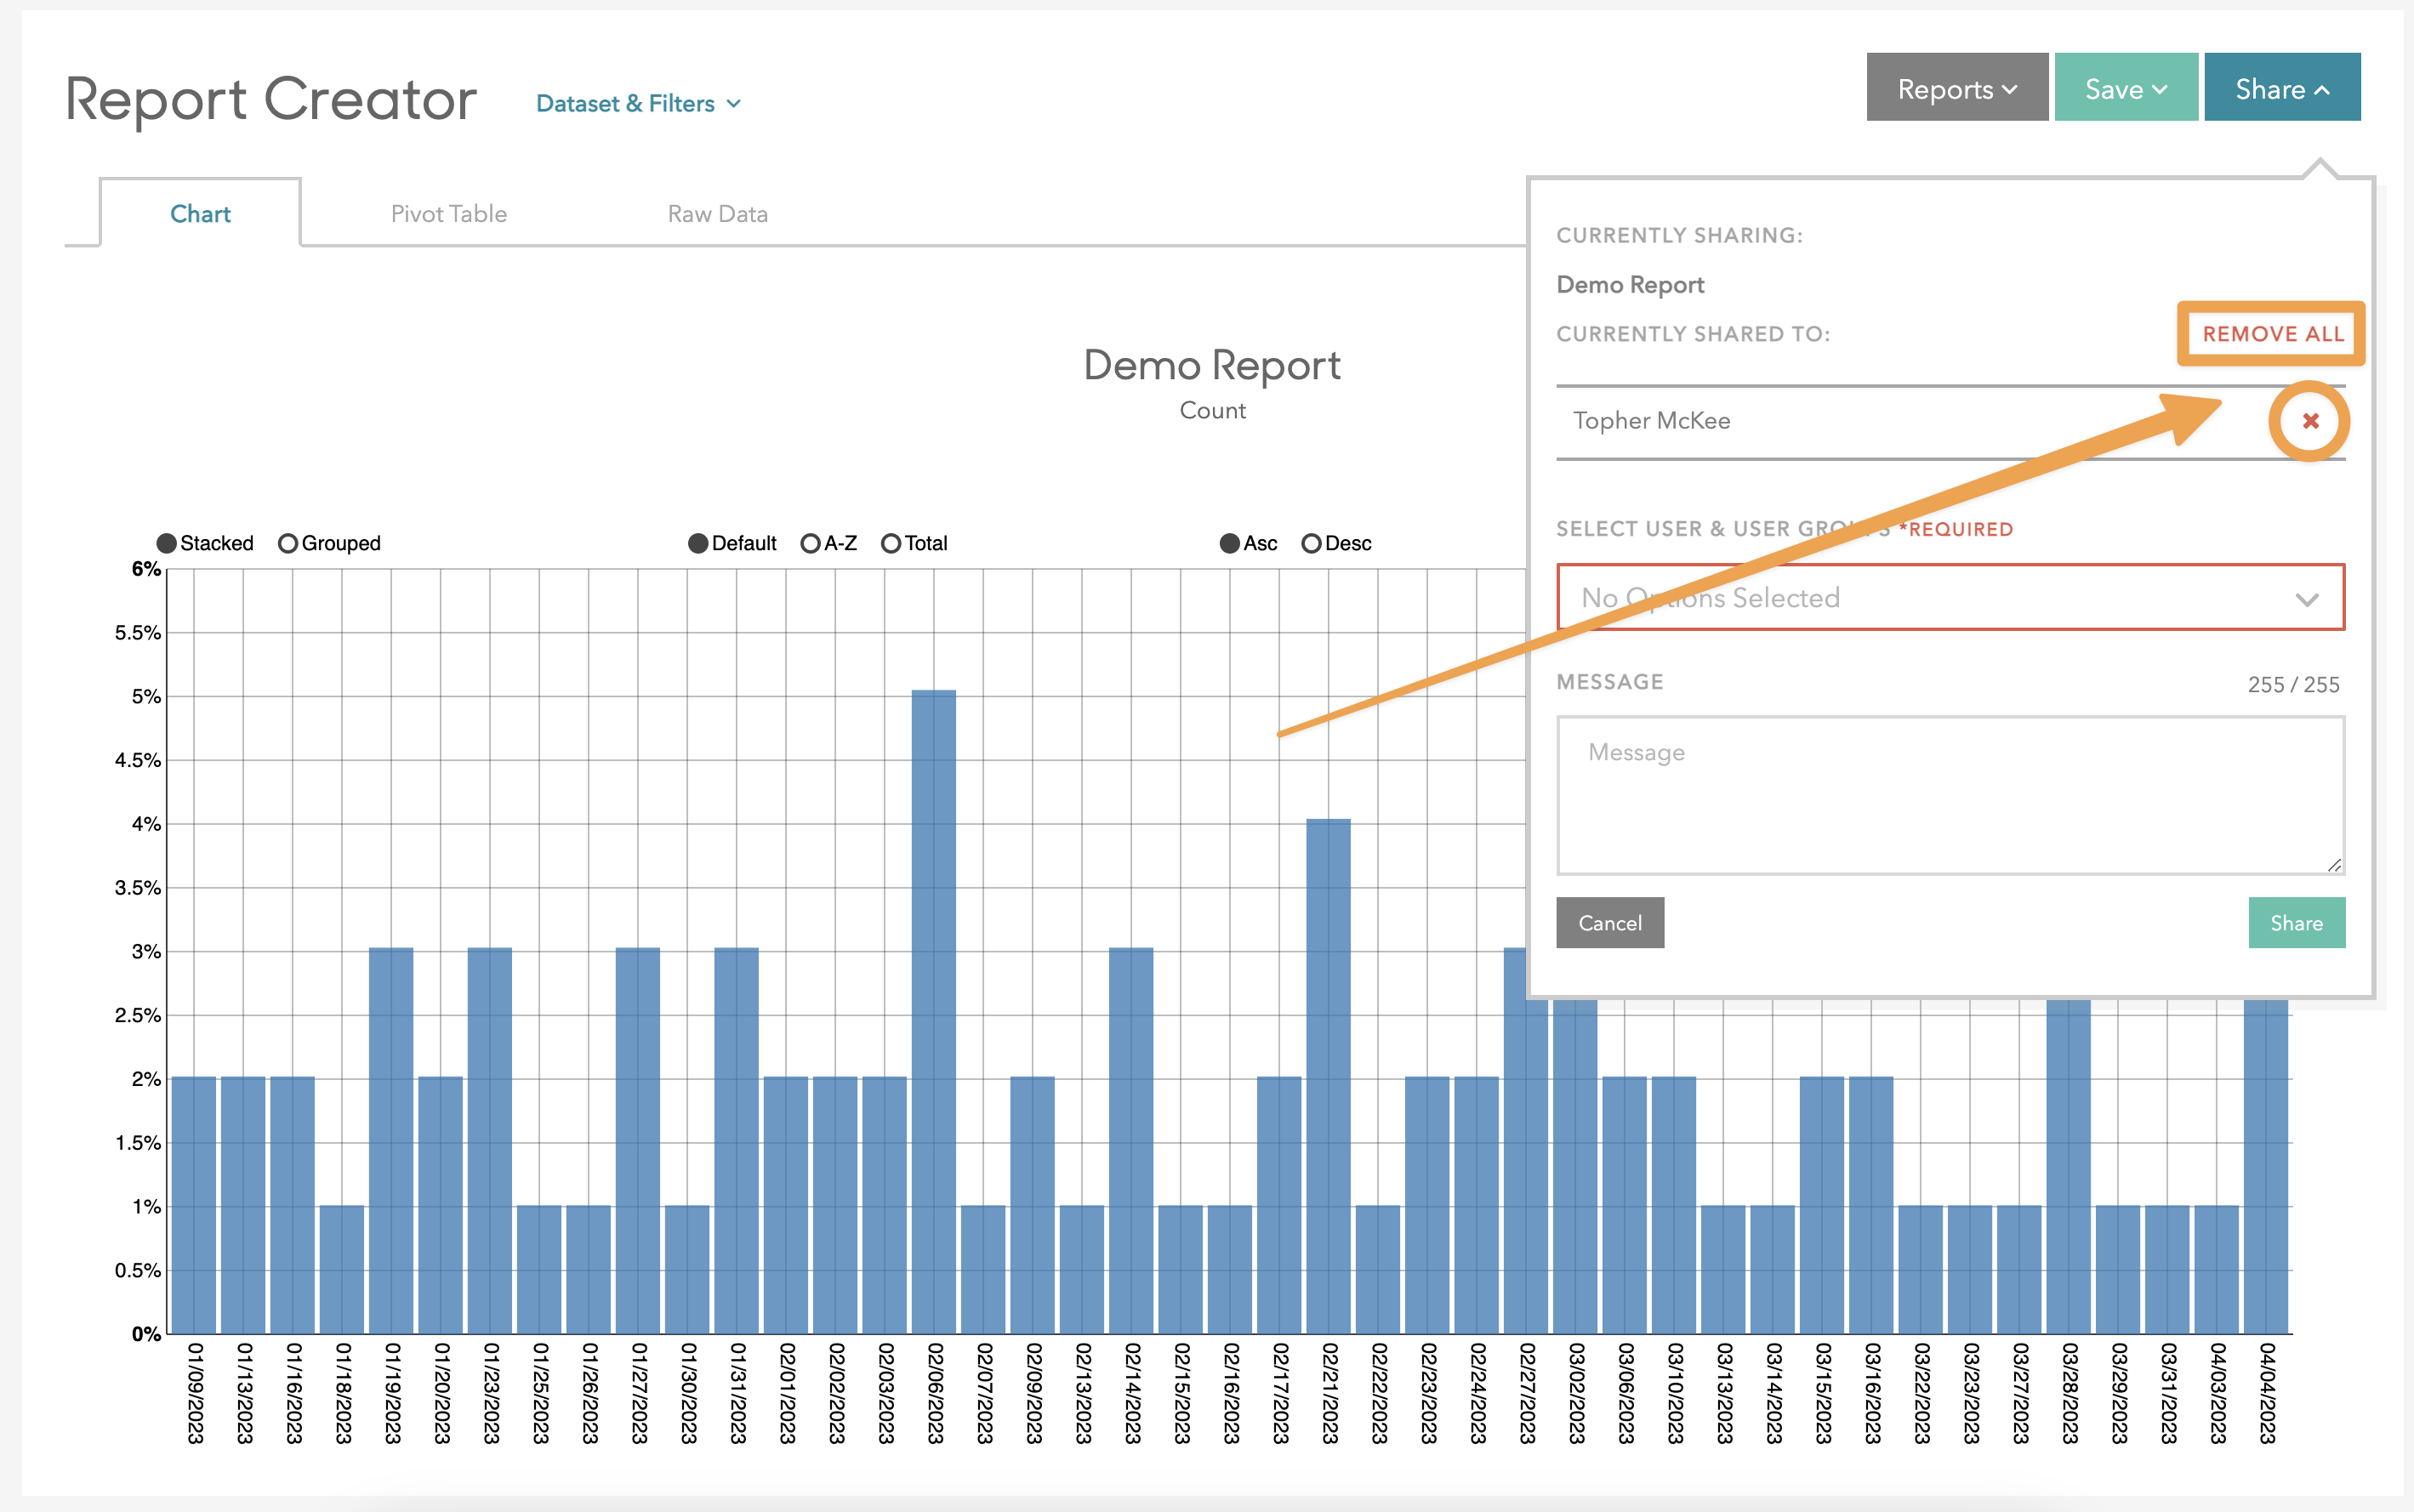Switch to the Pivot Table tab

pos(448,214)
